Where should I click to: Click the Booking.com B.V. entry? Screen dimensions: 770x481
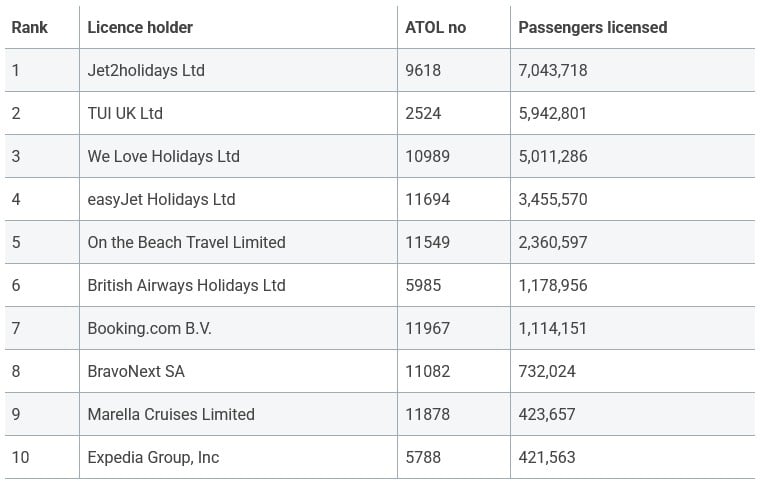tap(149, 328)
